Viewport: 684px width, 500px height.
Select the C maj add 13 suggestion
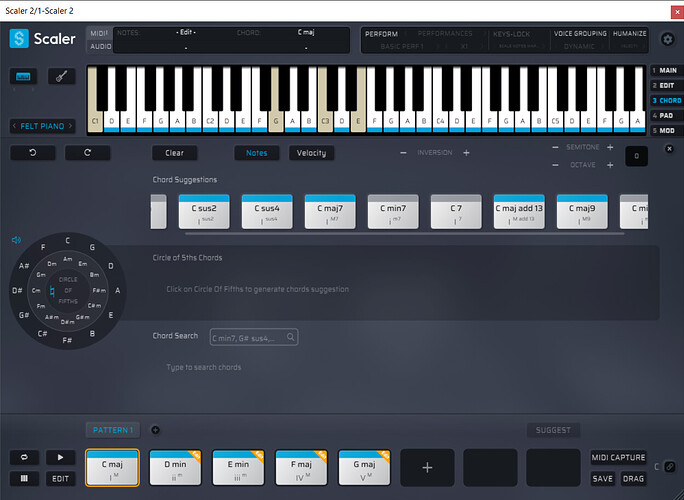tap(519, 212)
